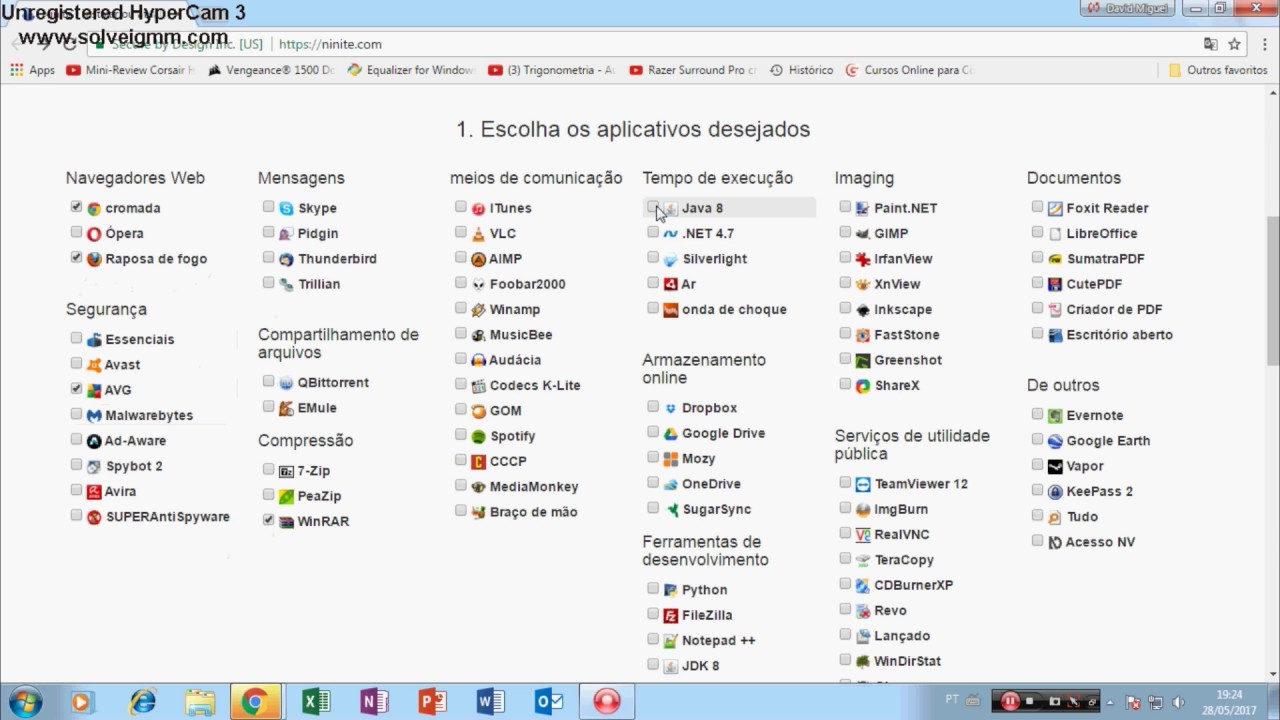Click the Malwarebytes icon

pyautogui.click(x=94, y=416)
